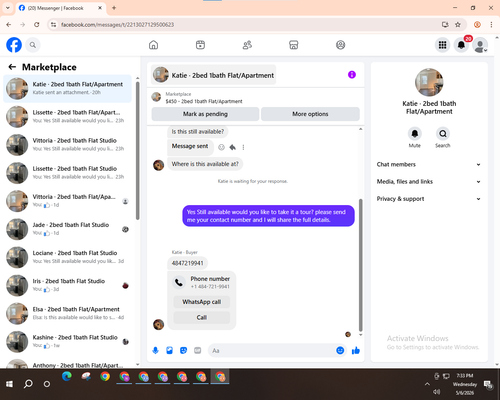Click Mark as pending button
This screenshot has width=500, height=400.
(205, 114)
